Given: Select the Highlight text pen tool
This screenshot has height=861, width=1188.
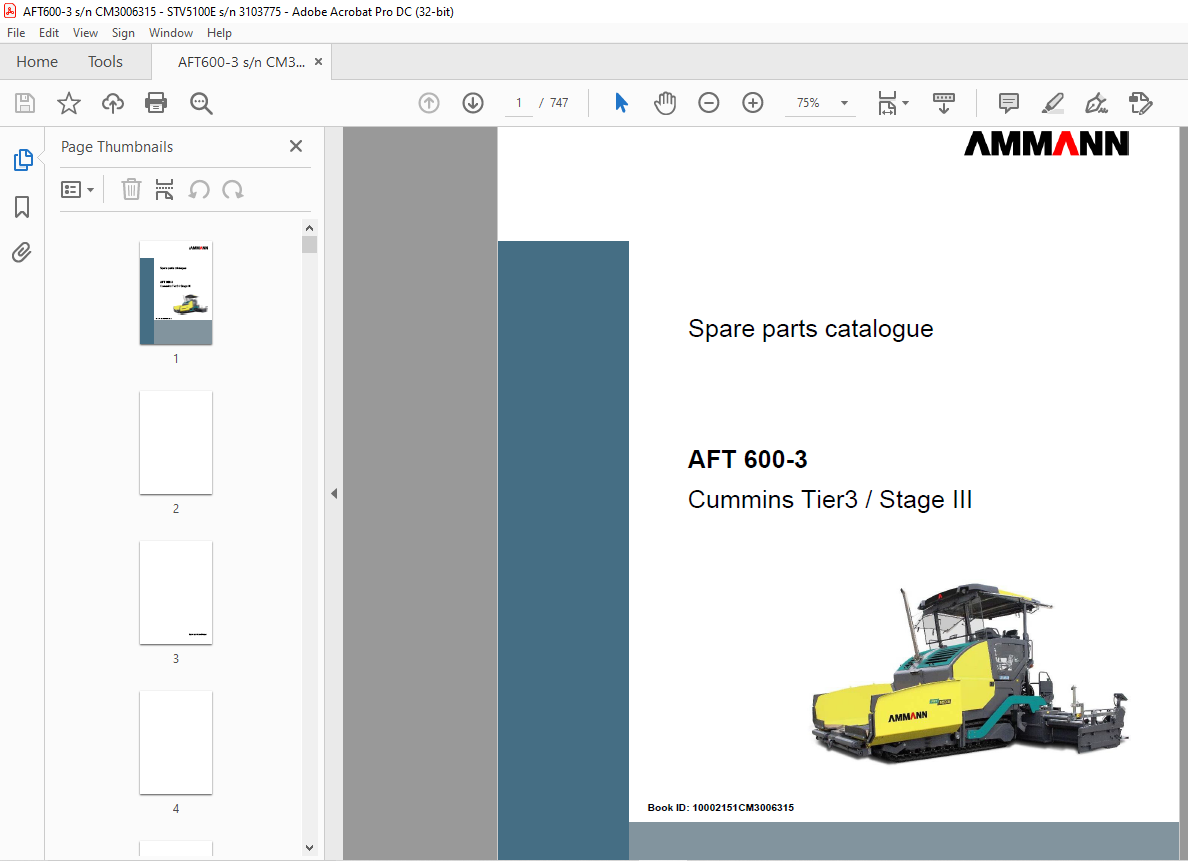Looking at the screenshot, I should pos(1052,103).
